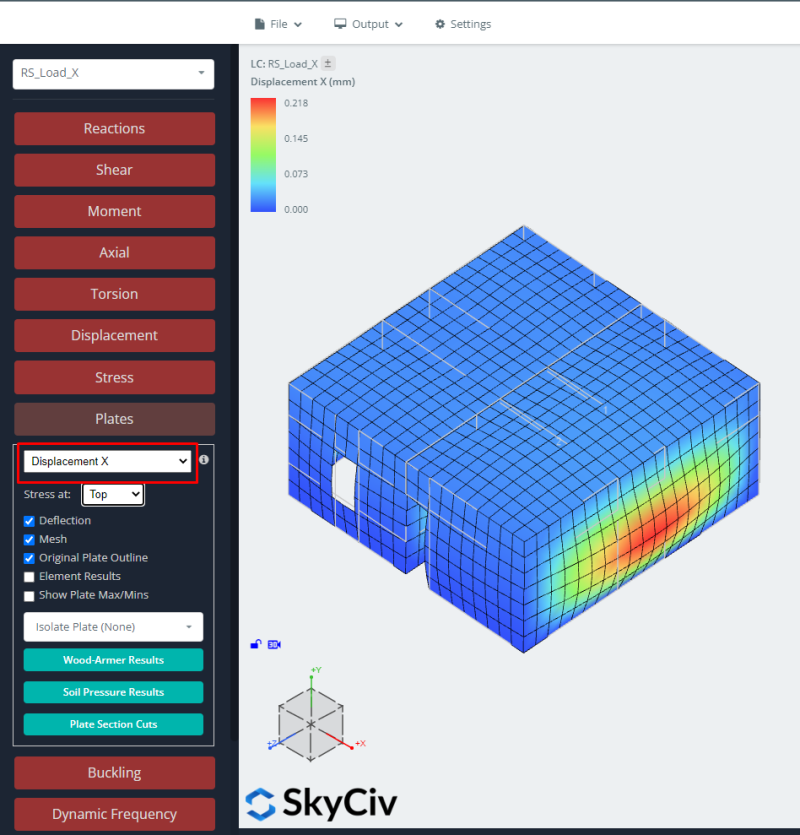This screenshot has width=800, height=835.
Task: Open the RS_Load_X load case dropdown
Action: coord(113,73)
